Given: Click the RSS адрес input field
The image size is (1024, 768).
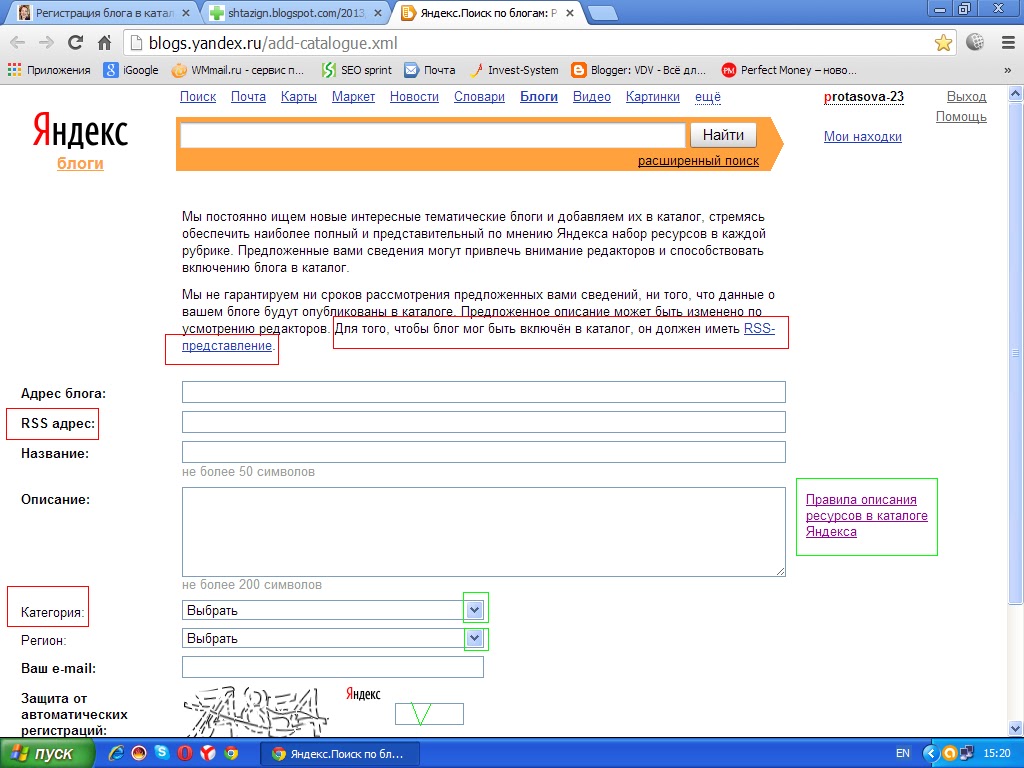Looking at the screenshot, I should 484,422.
